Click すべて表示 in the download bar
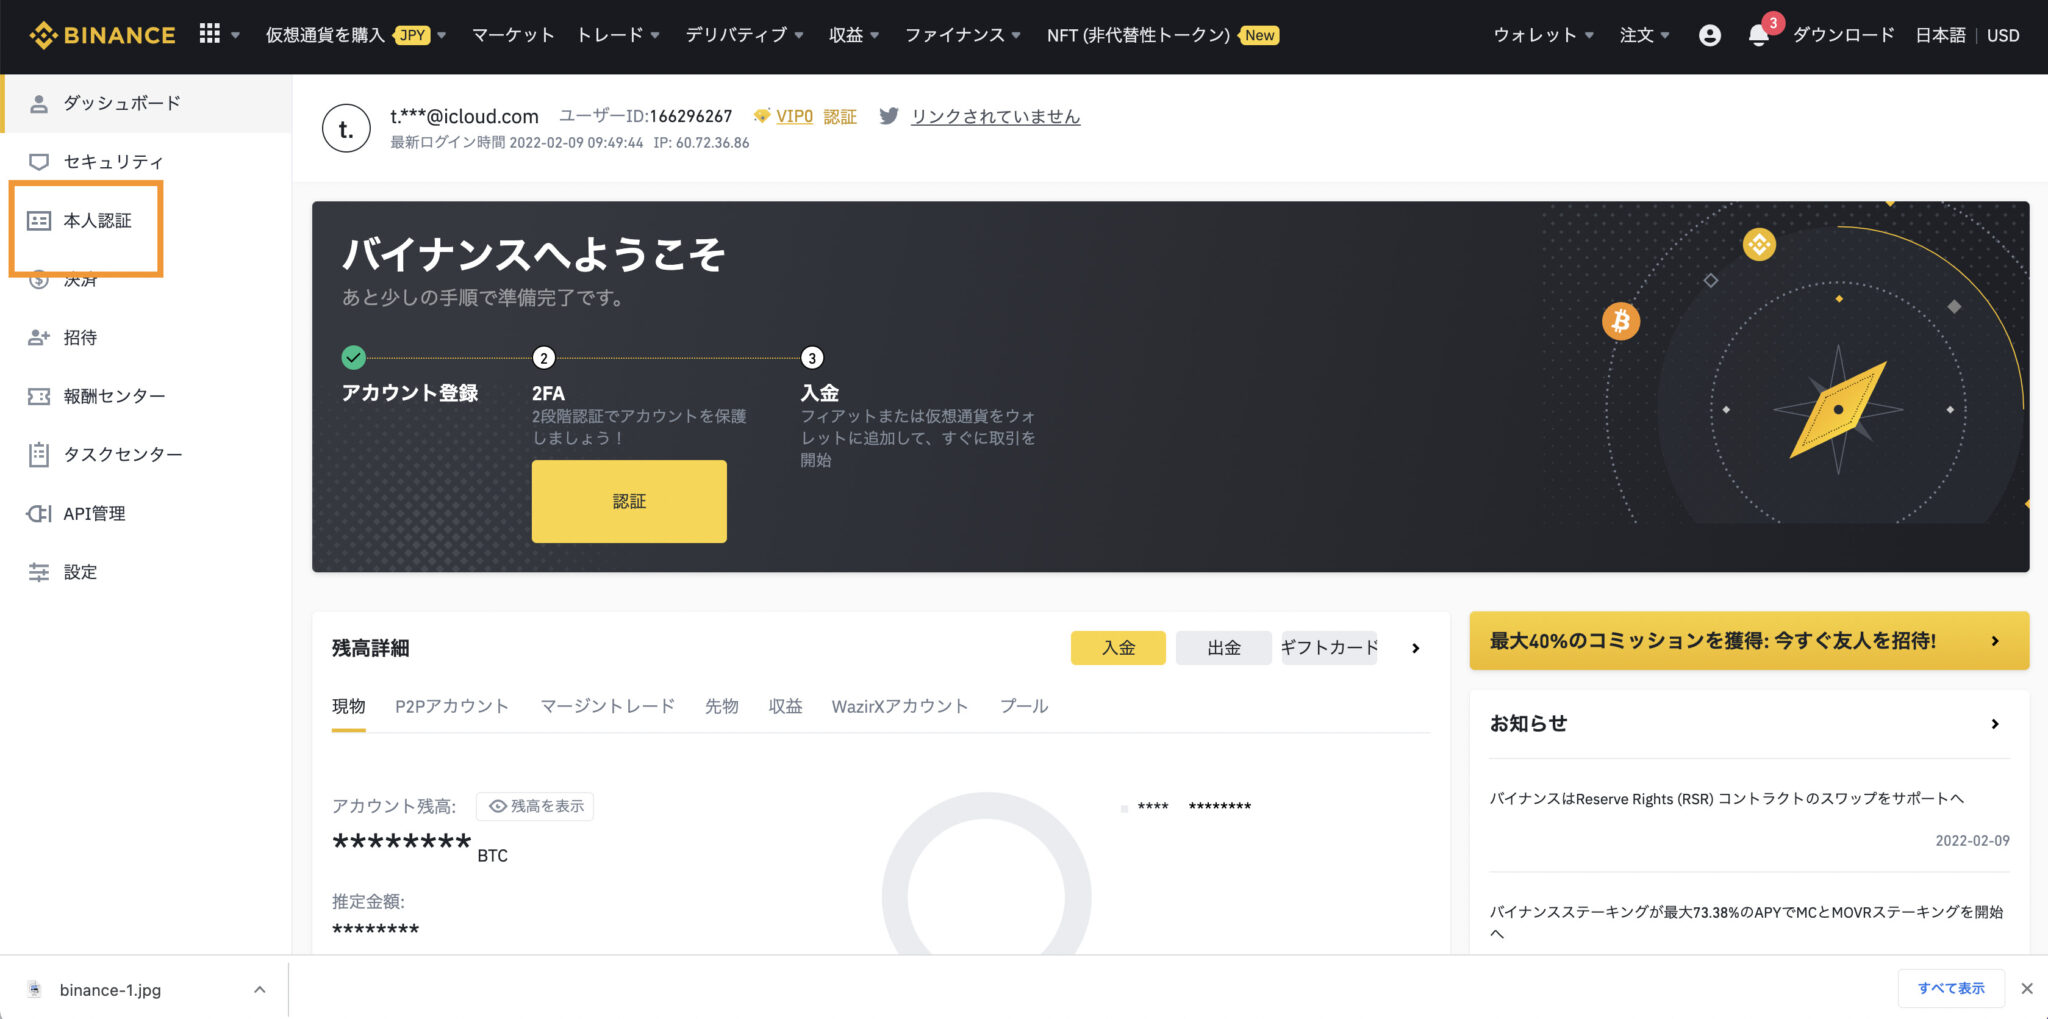This screenshot has height=1019, width=2048. click(x=1951, y=989)
